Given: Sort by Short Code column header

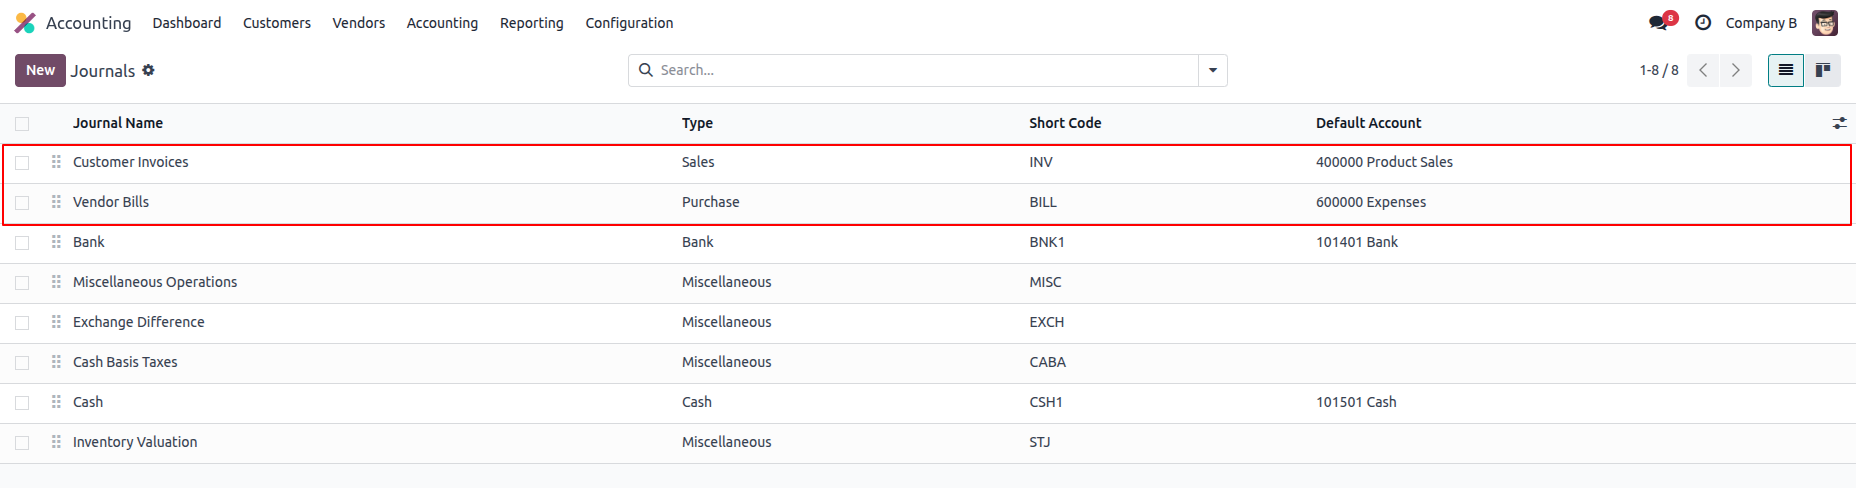Looking at the screenshot, I should (x=1065, y=123).
